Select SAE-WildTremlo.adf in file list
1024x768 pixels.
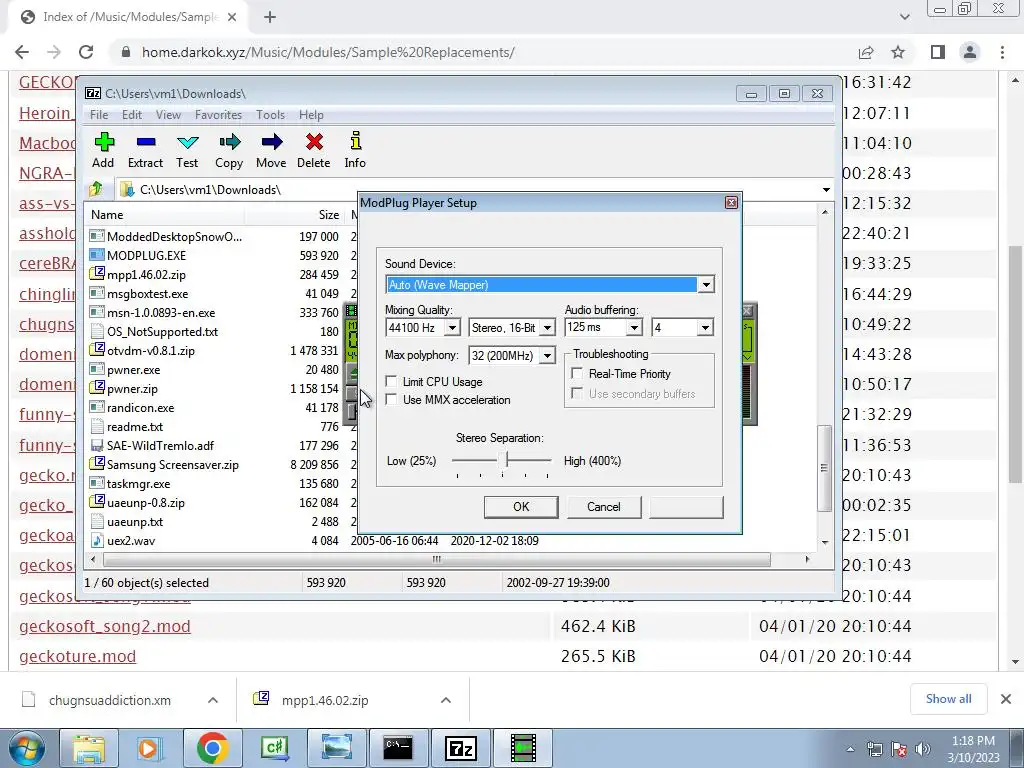click(160, 446)
